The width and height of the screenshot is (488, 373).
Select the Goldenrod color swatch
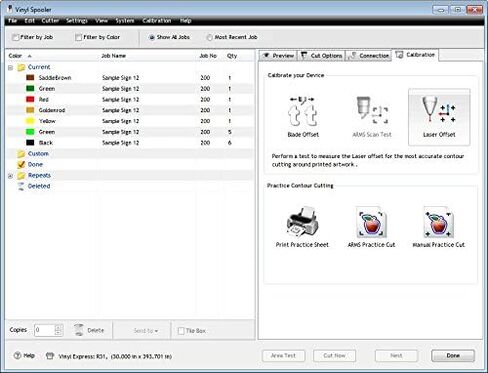tap(30, 110)
